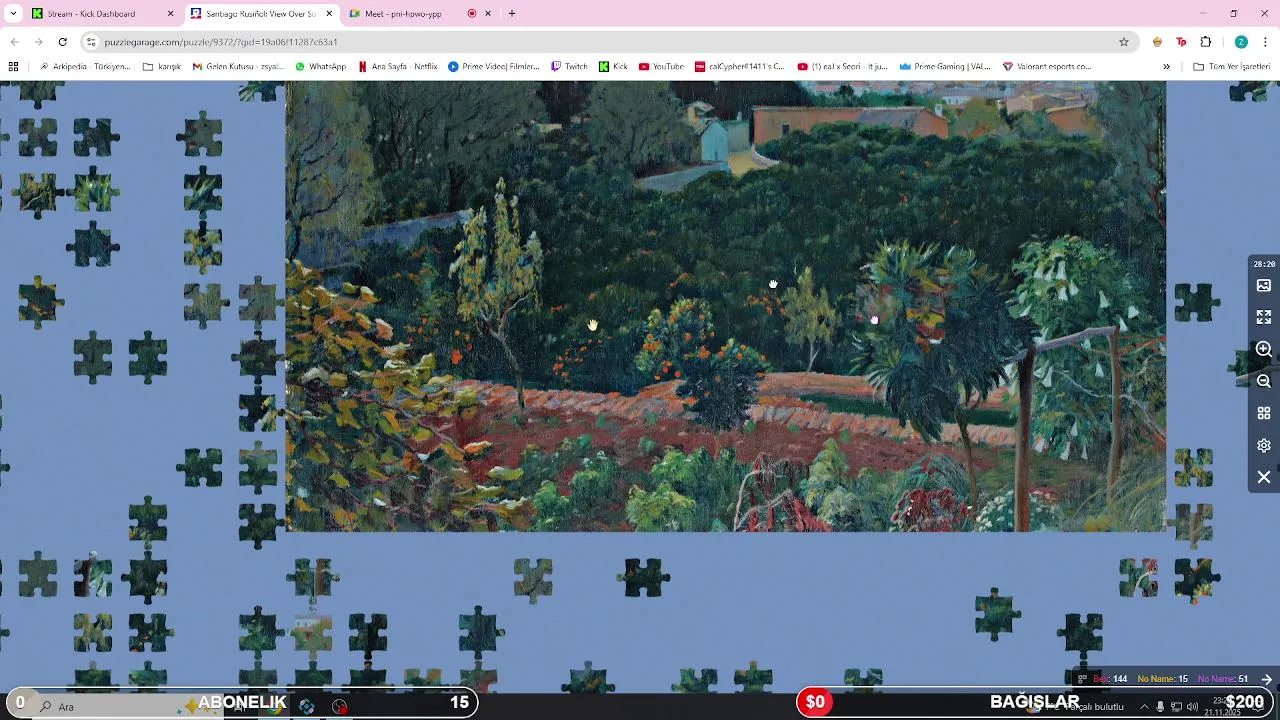This screenshot has height=720, width=1280.
Task: Open the Arkipedia bookmark
Action: point(84,67)
